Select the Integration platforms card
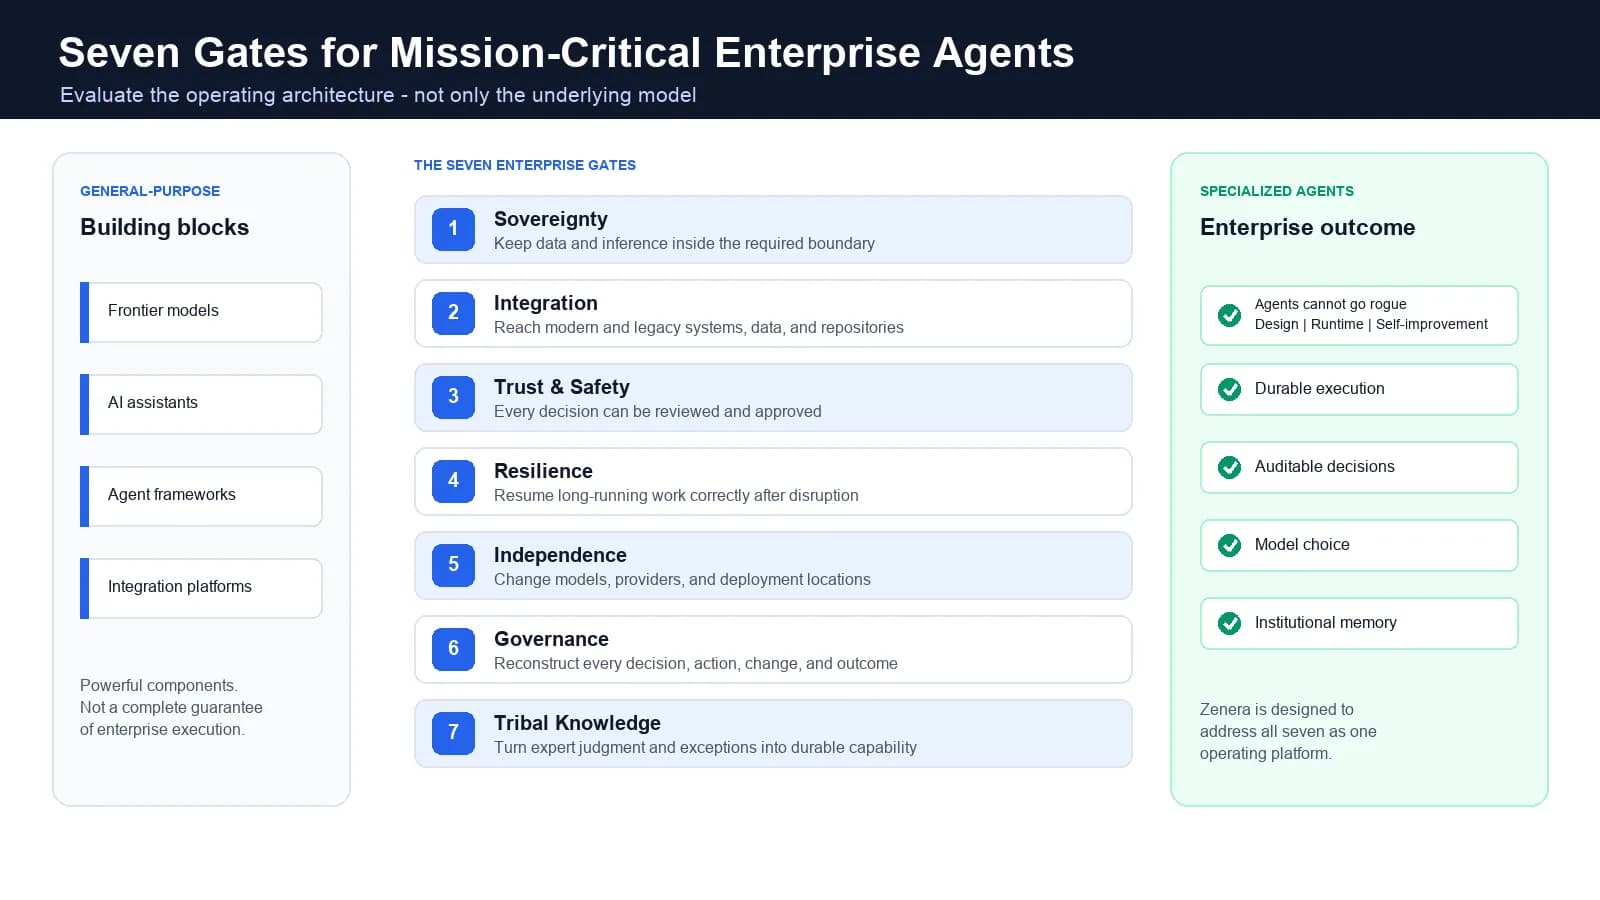The image size is (1600, 900). 201,588
